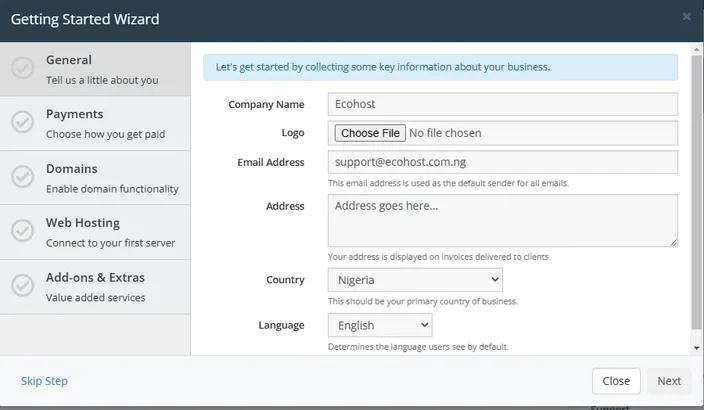Click the 'Language' label
This screenshot has height=410, width=704.
click(x=281, y=325)
